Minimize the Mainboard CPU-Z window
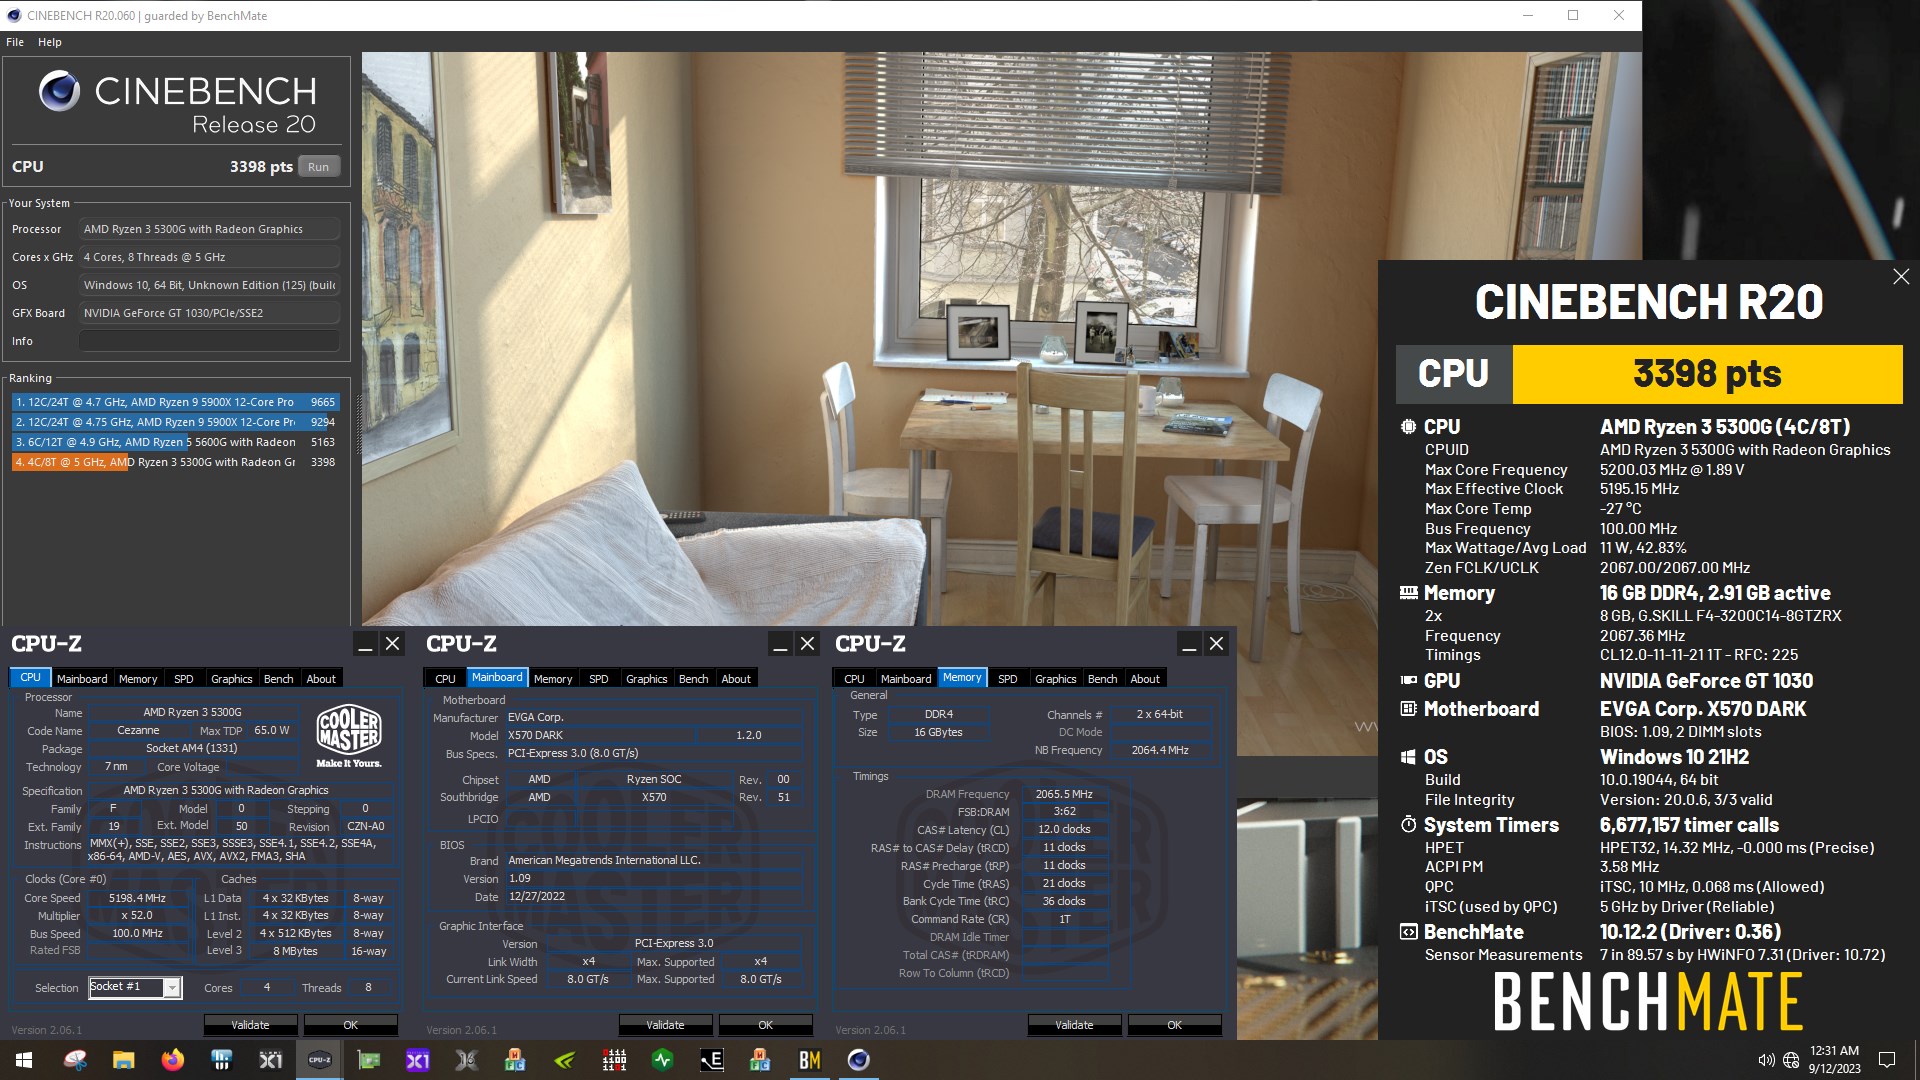Image resolution: width=1920 pixels, height=1080 pixels. click(780, 645)
